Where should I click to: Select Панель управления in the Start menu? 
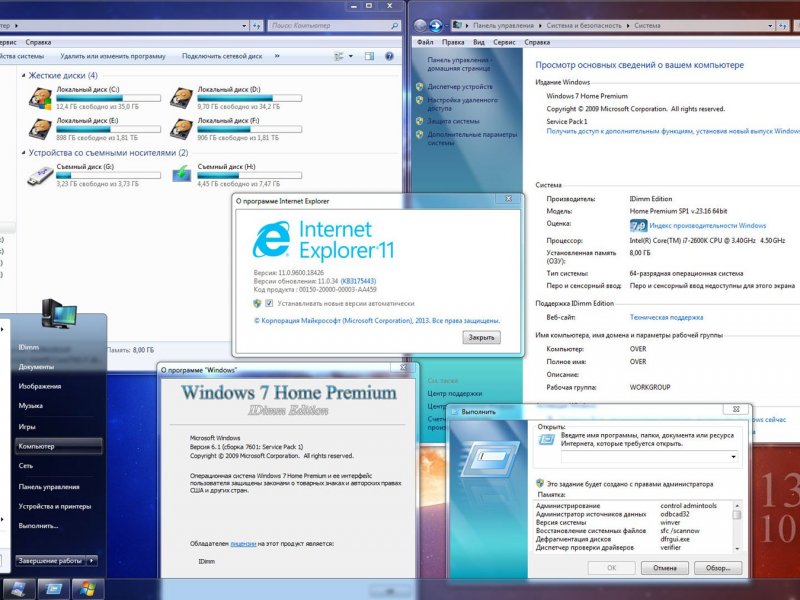pos(49,487)
